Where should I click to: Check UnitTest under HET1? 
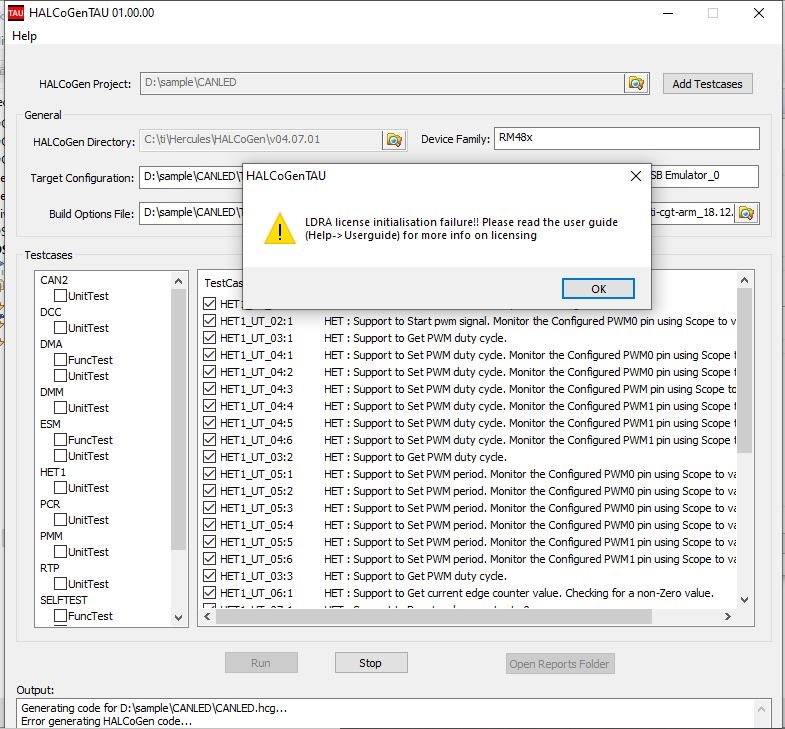[x=60, y=488]
